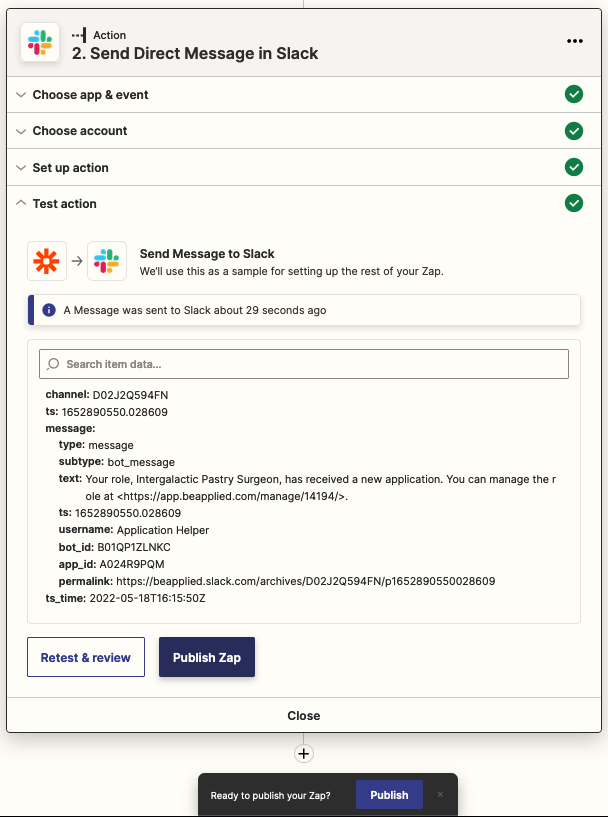The image size is (608, 817).
Task: Click the Slack app icon in step header
Action: (x=40, y=42)
